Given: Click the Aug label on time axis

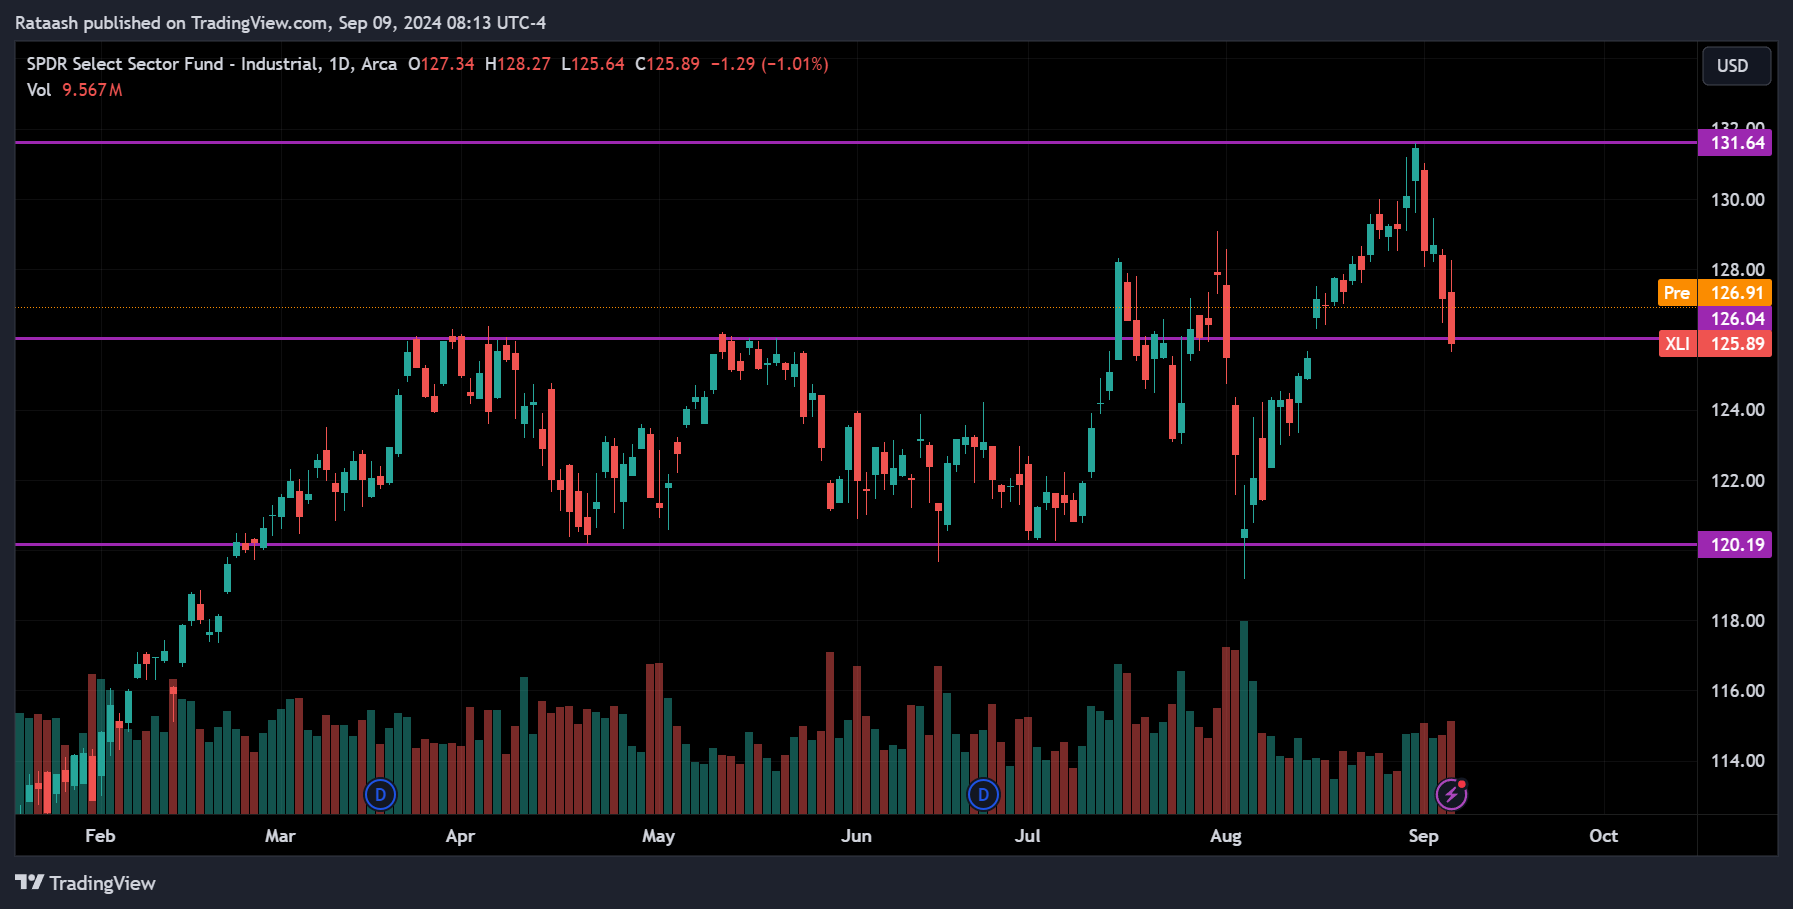Looking at the screenshot, I should click(x=1225, y=836).
